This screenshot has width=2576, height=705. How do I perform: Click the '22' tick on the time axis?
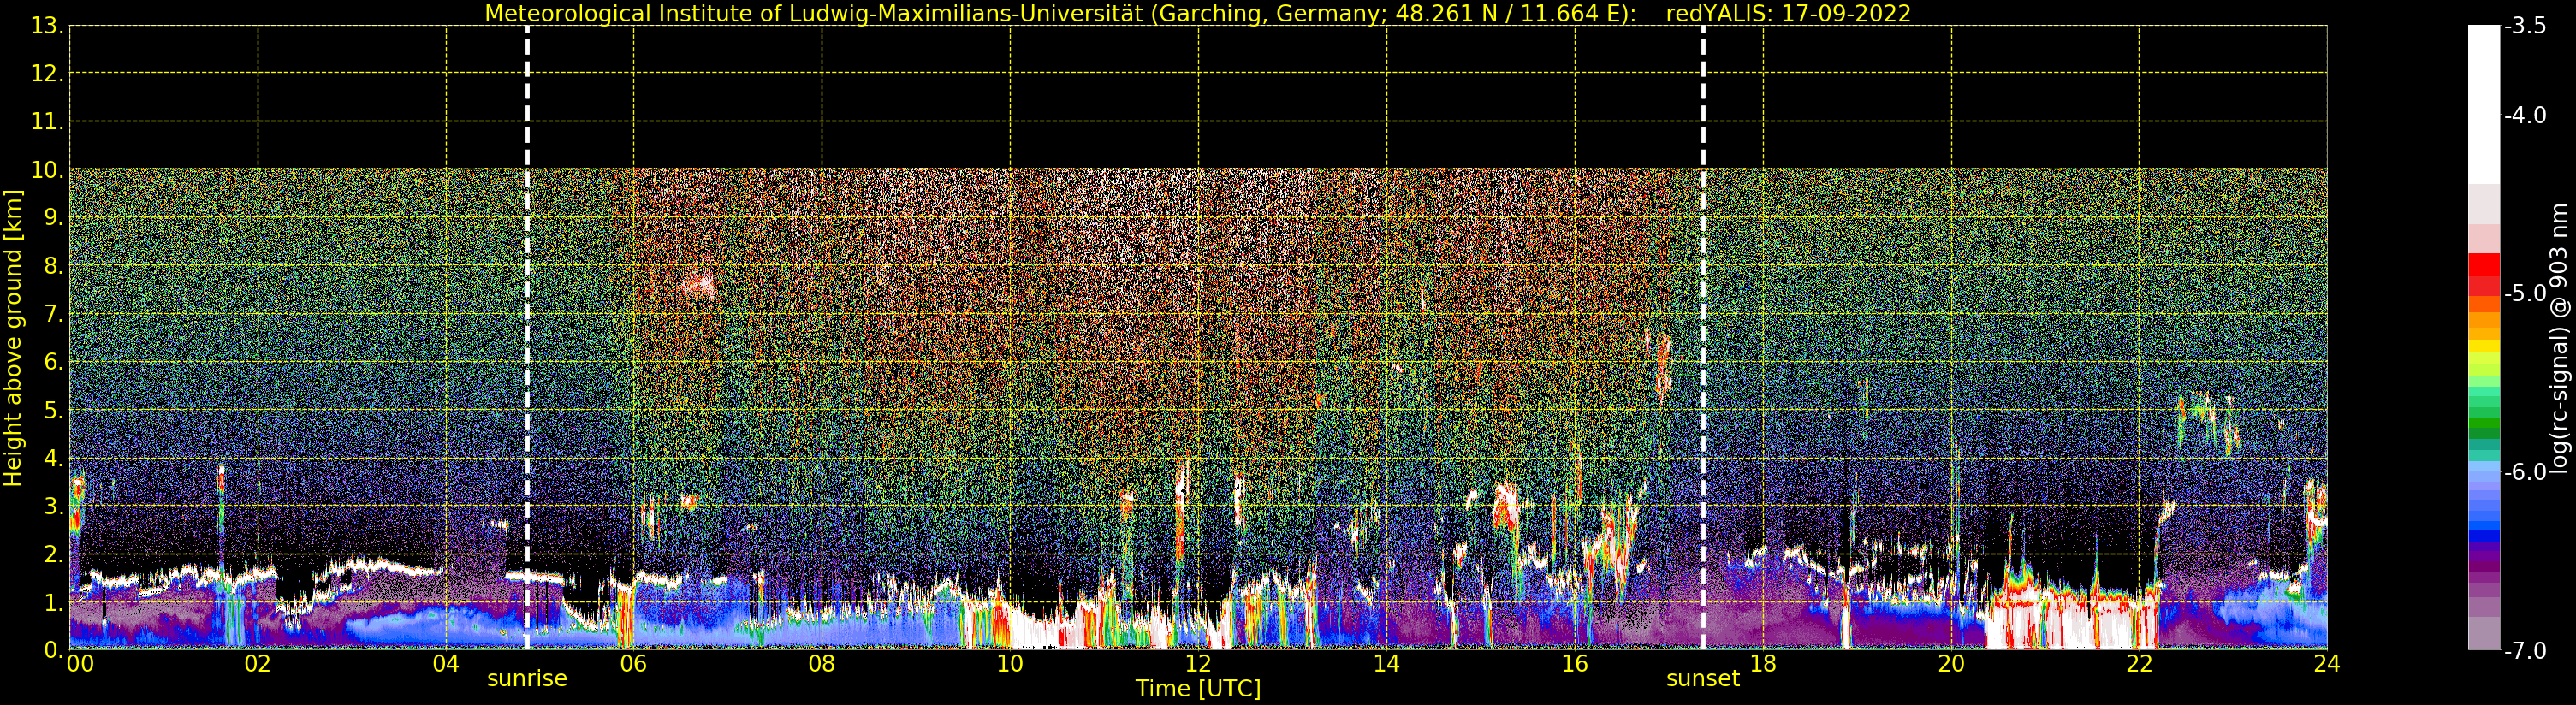(x=2139, y=664)
